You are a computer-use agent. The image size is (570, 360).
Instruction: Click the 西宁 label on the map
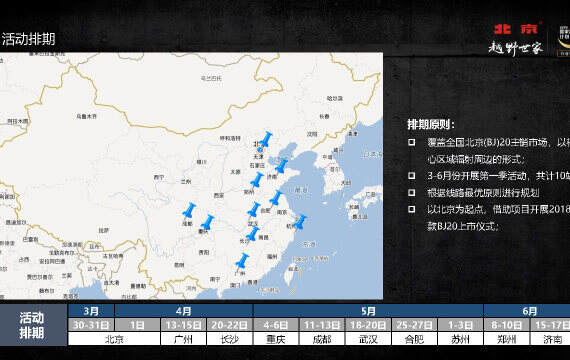(x=159, y=177)
